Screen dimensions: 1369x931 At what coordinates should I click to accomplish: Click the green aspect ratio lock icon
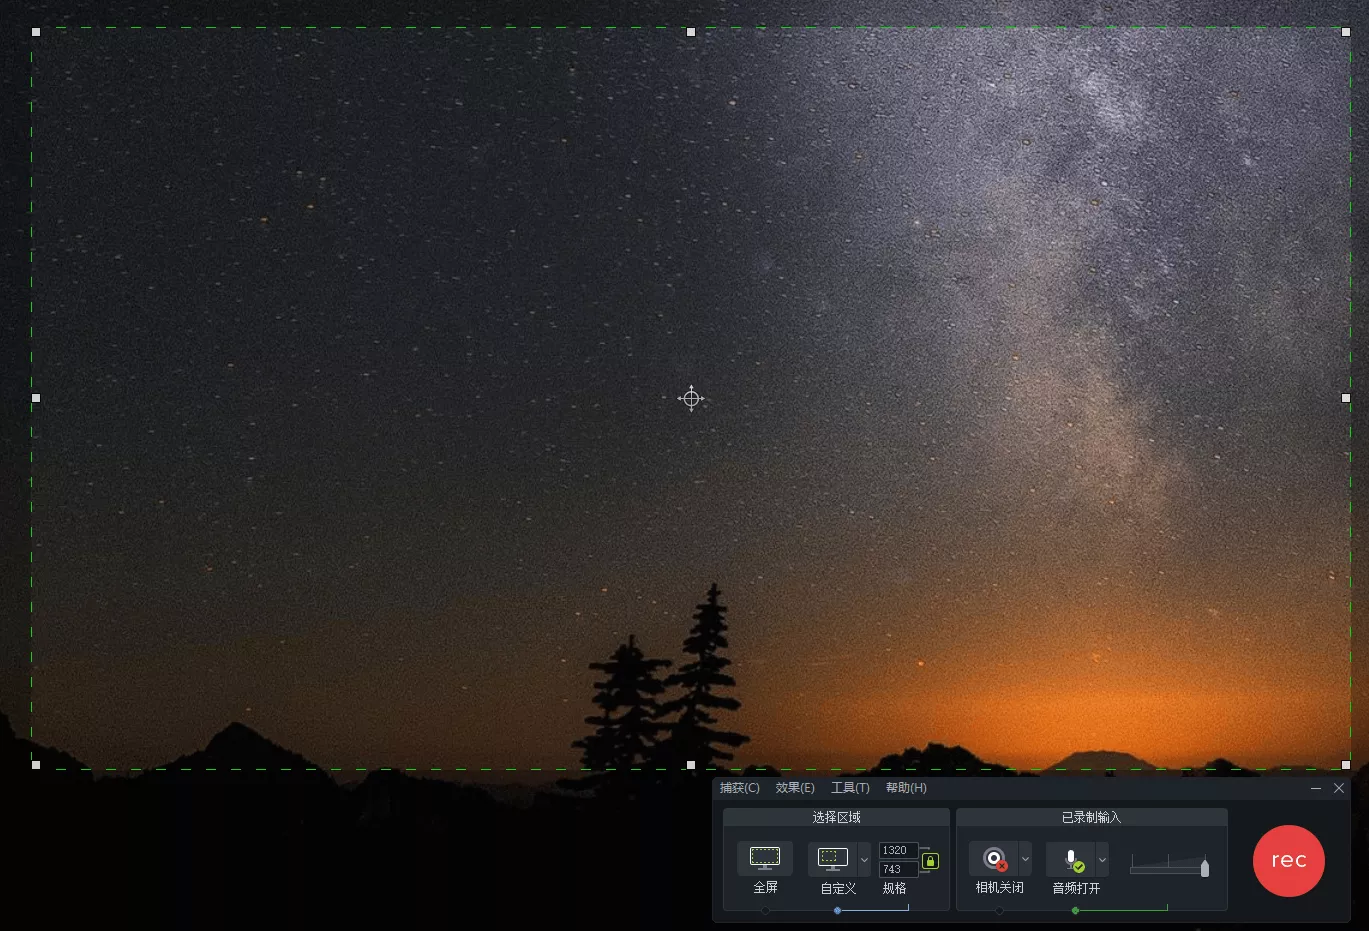(x=930, y=860)
